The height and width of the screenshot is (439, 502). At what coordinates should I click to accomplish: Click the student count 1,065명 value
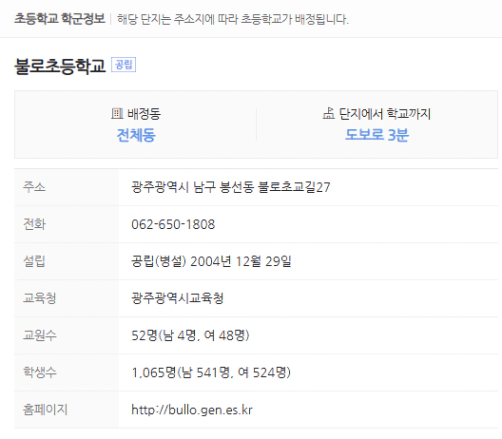211,372
